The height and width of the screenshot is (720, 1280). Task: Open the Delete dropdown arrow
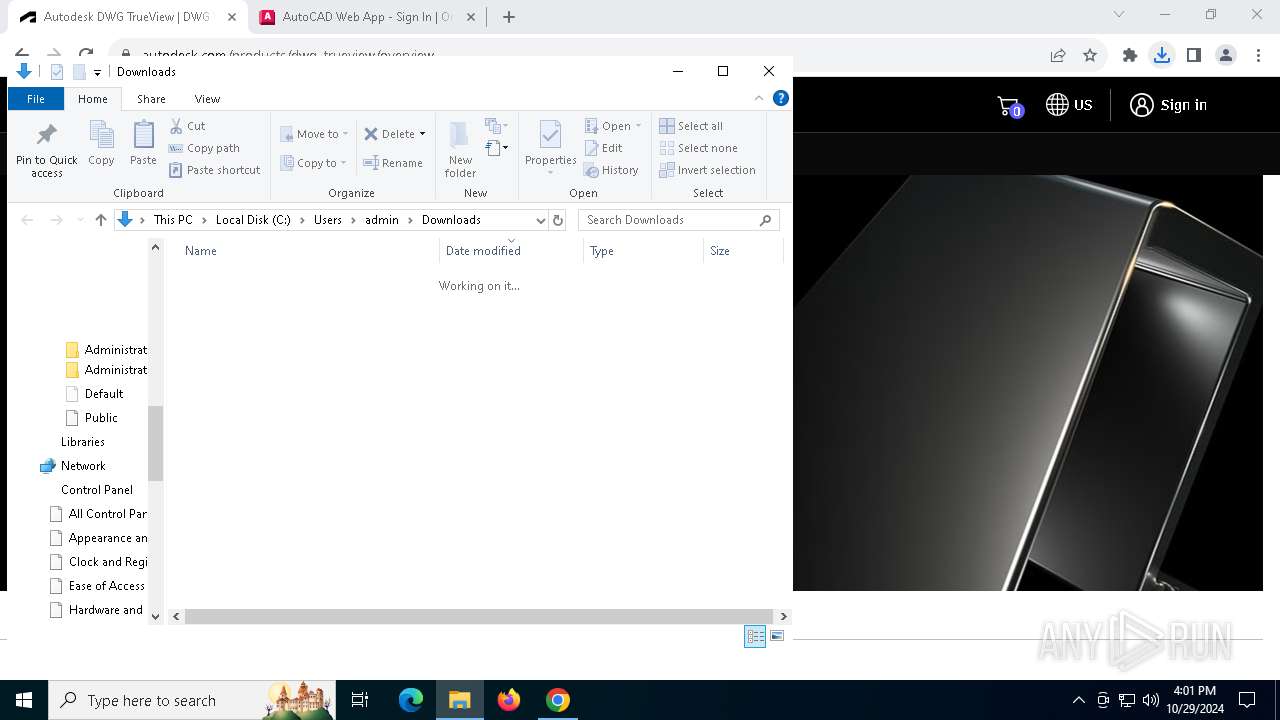(x=422, y=134)
